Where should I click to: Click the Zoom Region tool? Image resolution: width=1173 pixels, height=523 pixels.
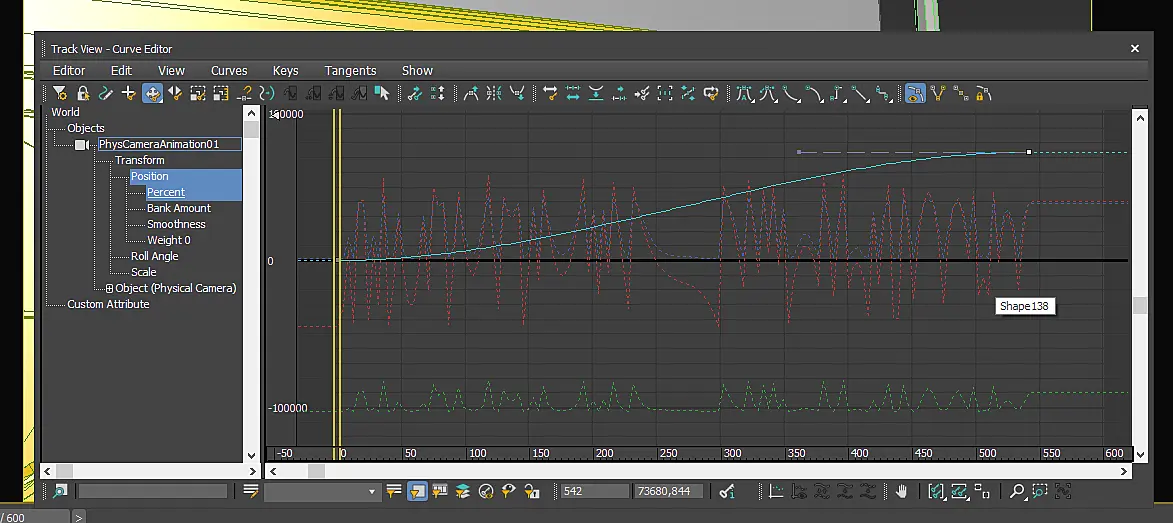pos(1040,491)
